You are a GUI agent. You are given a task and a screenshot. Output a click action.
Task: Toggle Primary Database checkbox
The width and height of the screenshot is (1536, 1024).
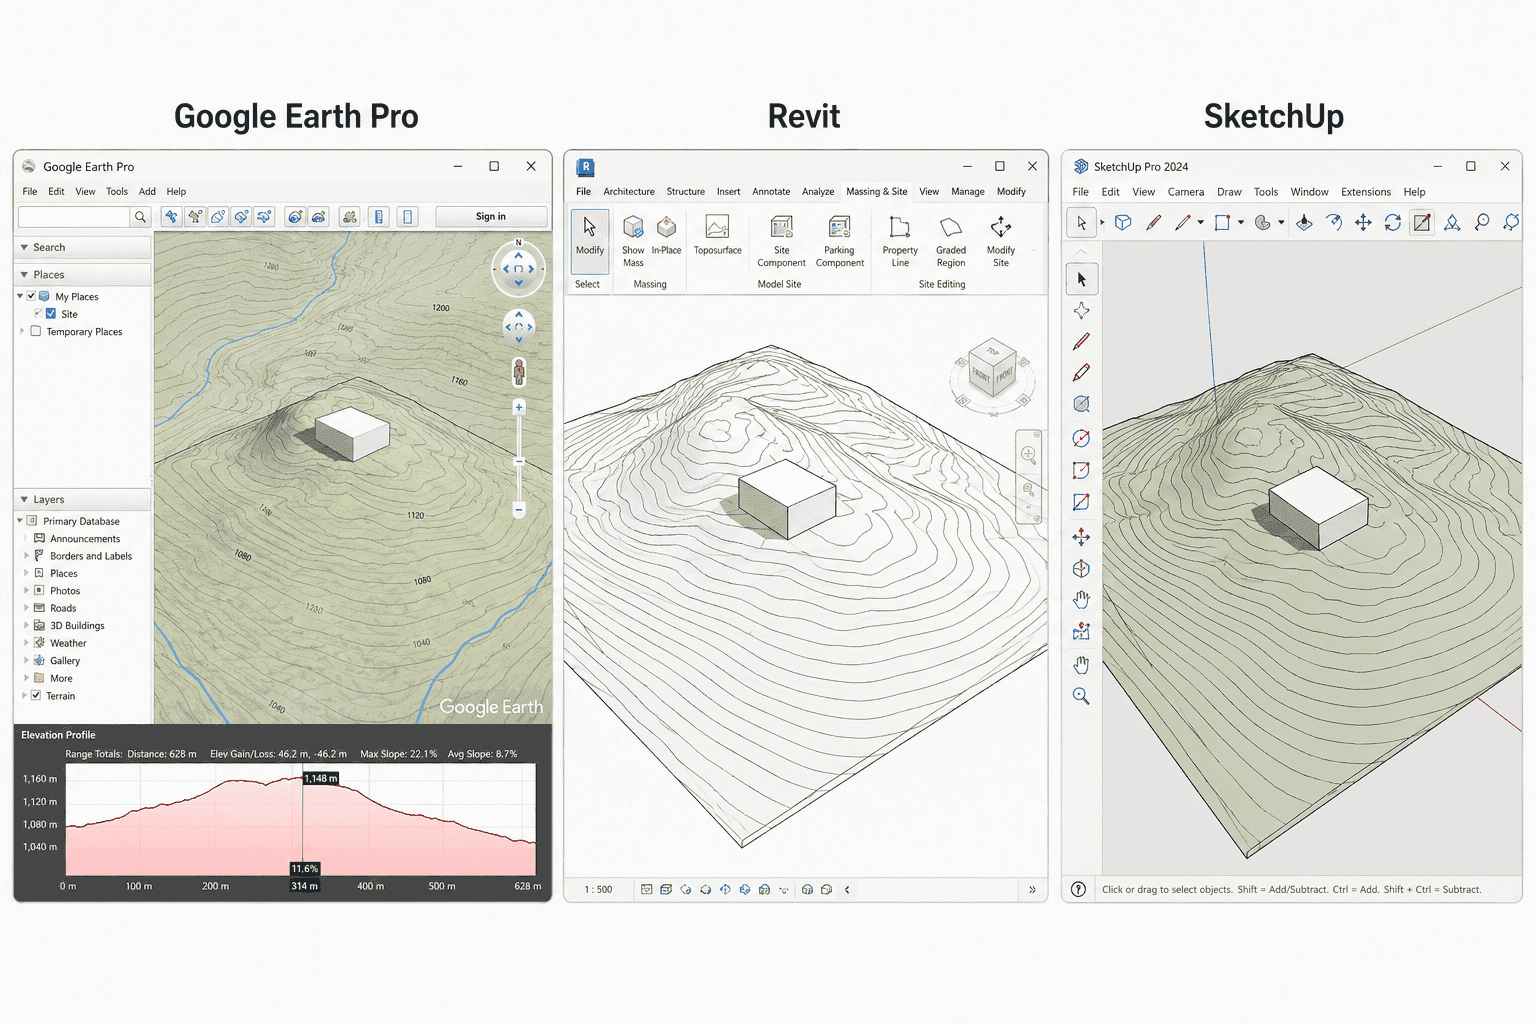point(32,521)
